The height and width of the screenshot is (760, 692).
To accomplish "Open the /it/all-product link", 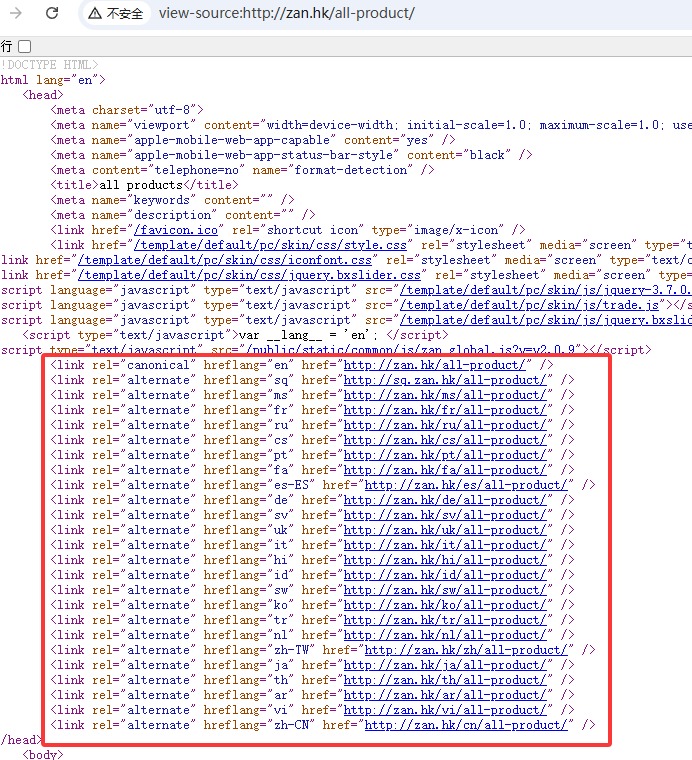I will pos(445,545).
